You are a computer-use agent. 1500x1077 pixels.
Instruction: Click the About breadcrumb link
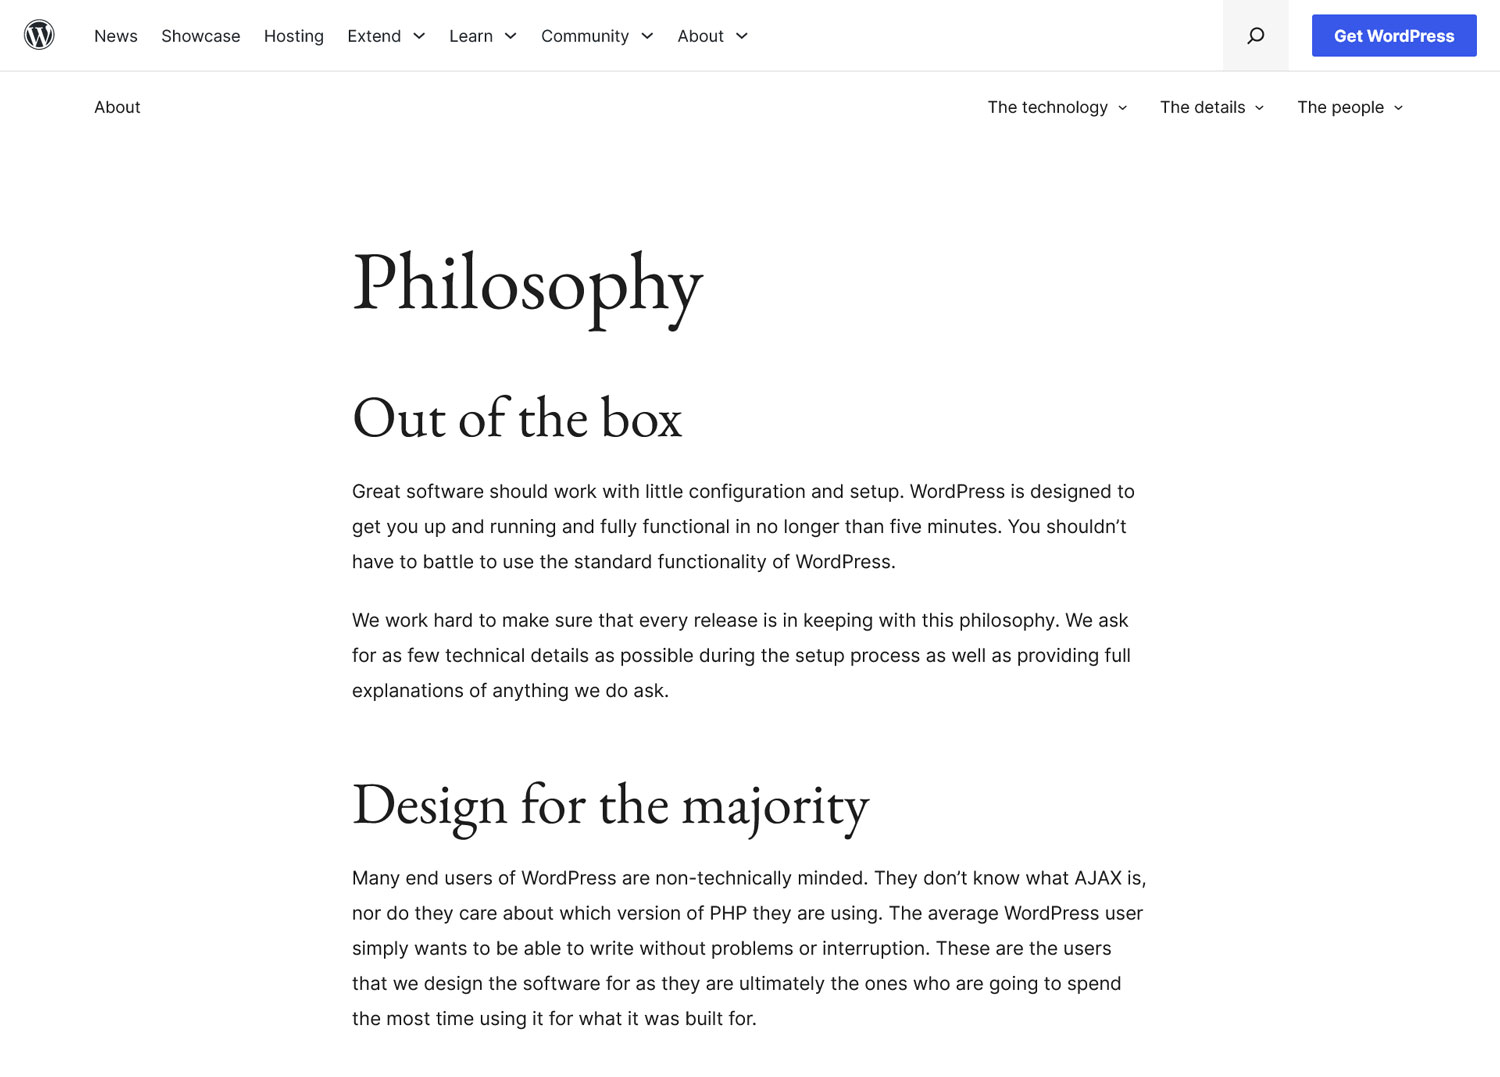click(117, 107)
